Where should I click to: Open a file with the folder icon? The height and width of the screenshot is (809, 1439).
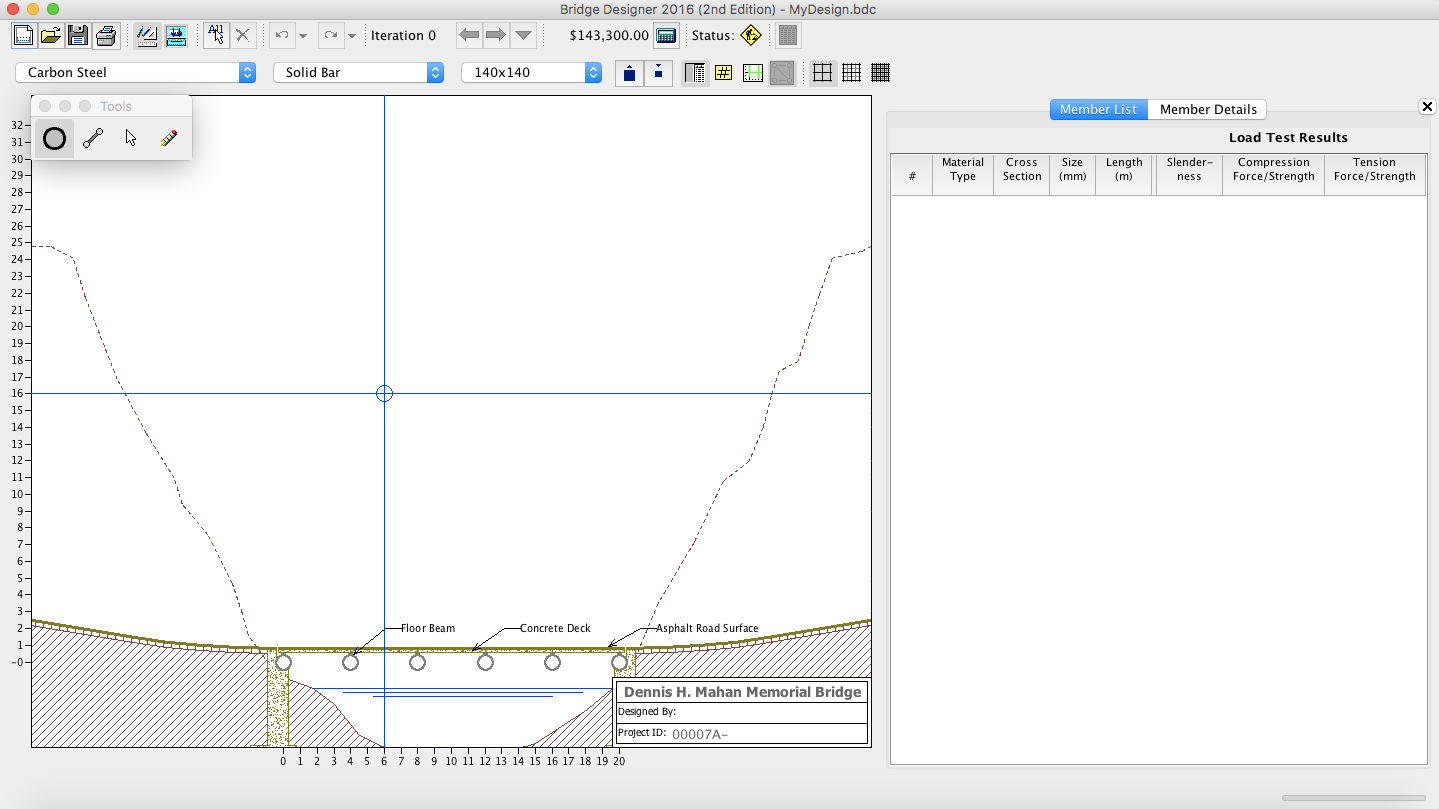click(x=51, y=36)
